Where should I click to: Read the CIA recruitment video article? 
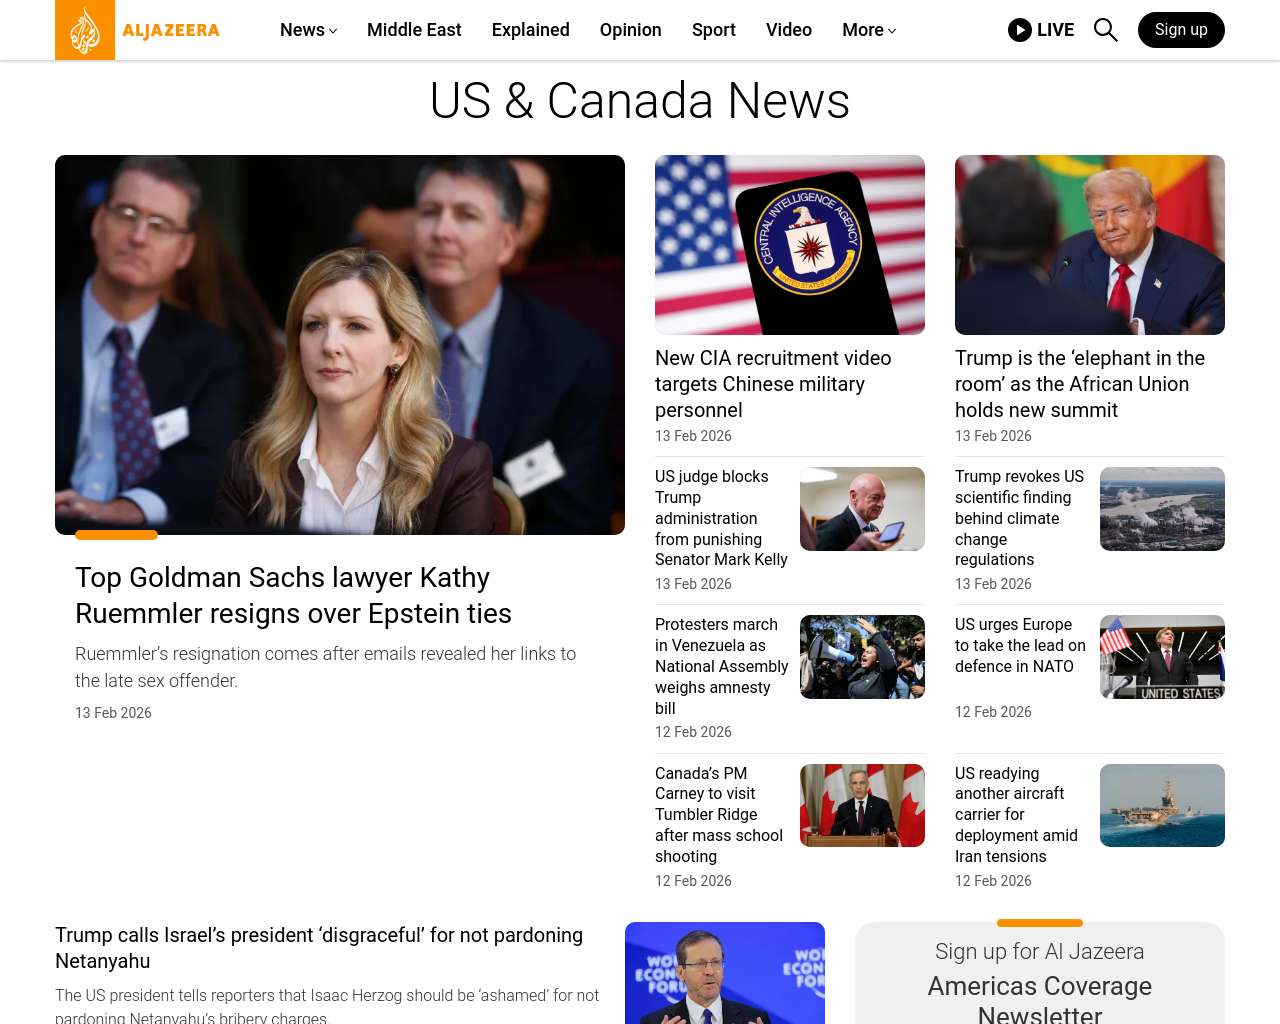click(x=773, y=384)
